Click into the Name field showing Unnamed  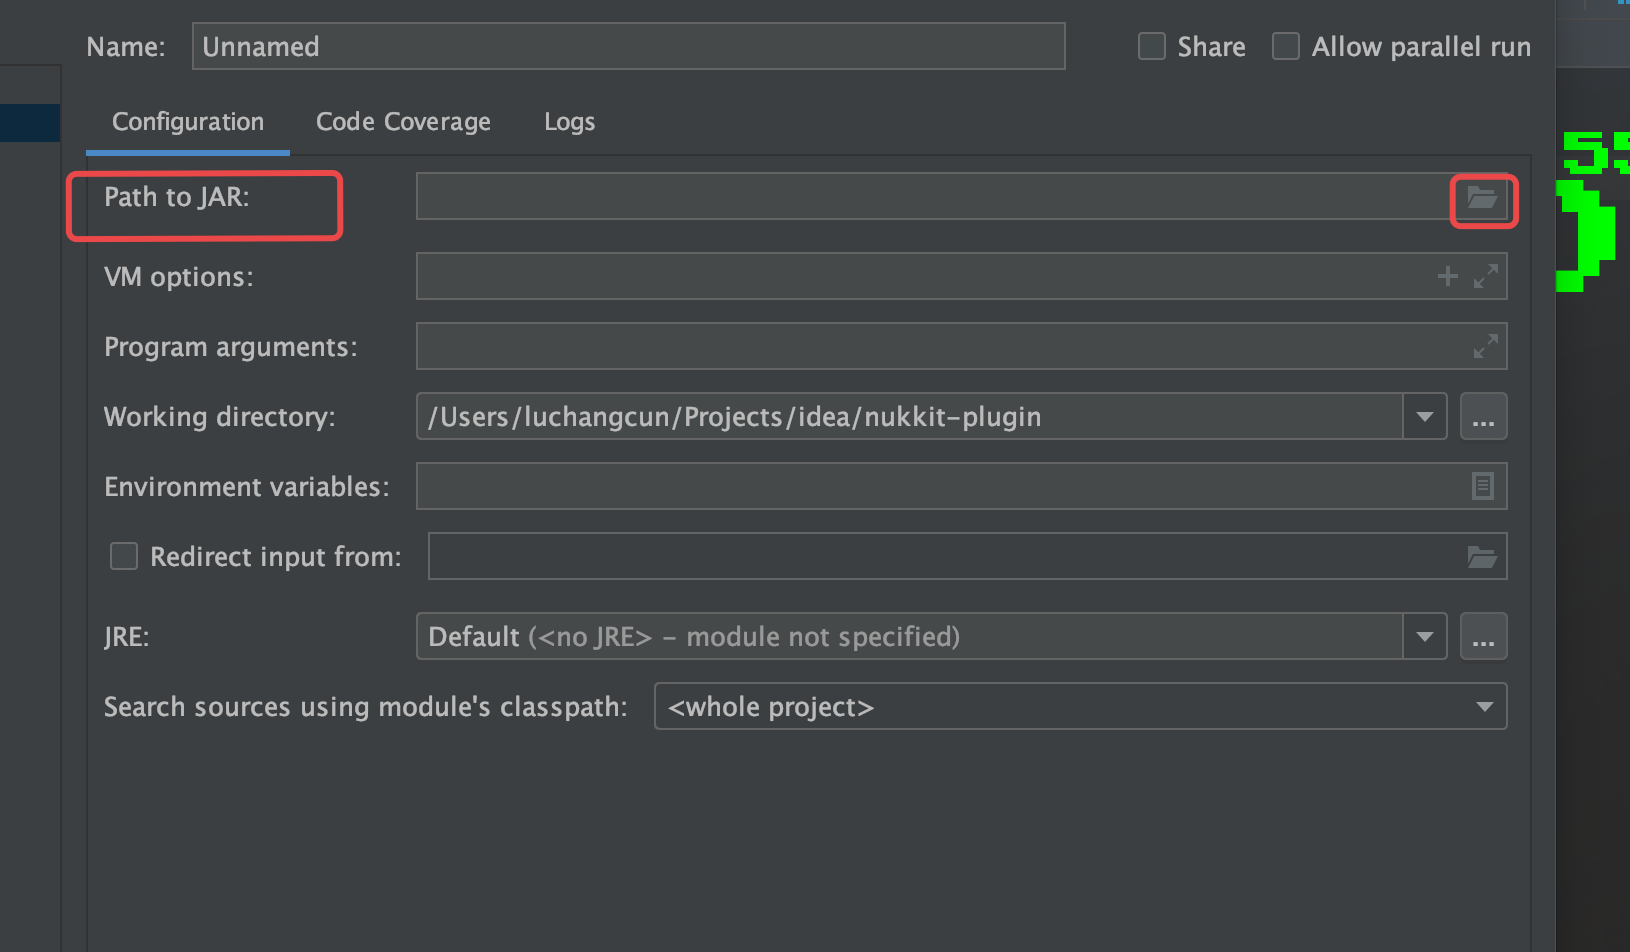[628, 47]
